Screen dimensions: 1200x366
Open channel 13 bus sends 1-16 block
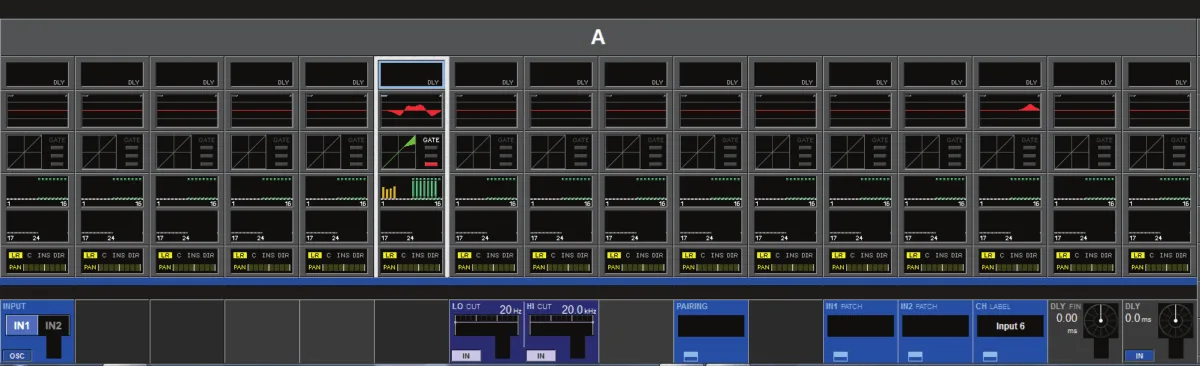[936, 191]
